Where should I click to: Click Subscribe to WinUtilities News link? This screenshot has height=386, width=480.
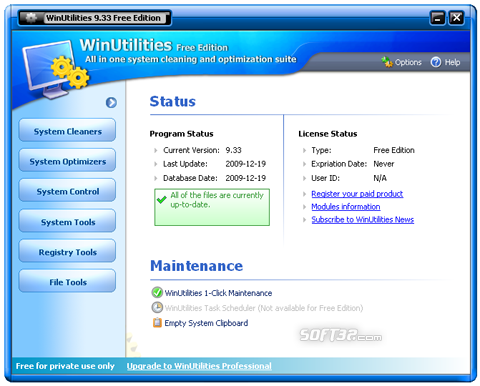(x=363, y=220)
